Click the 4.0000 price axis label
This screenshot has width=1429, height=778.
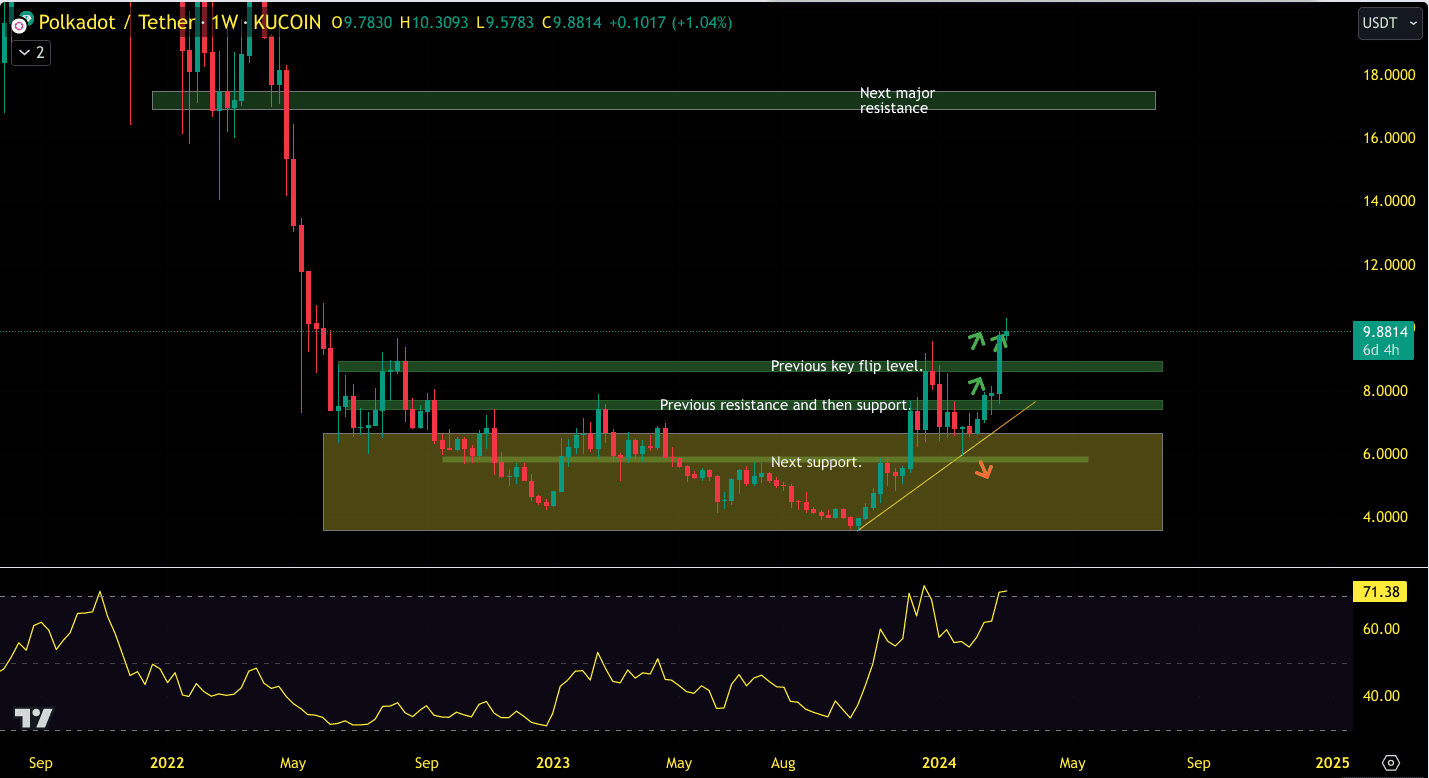(1387, 517)
